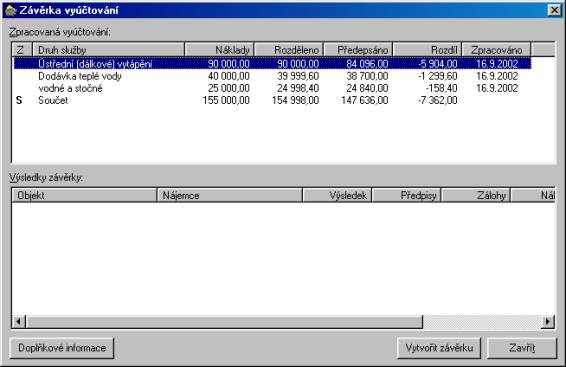Click the 24 840,00 Předepsáno value
This screenshot has width=566, height=367.
367,88
